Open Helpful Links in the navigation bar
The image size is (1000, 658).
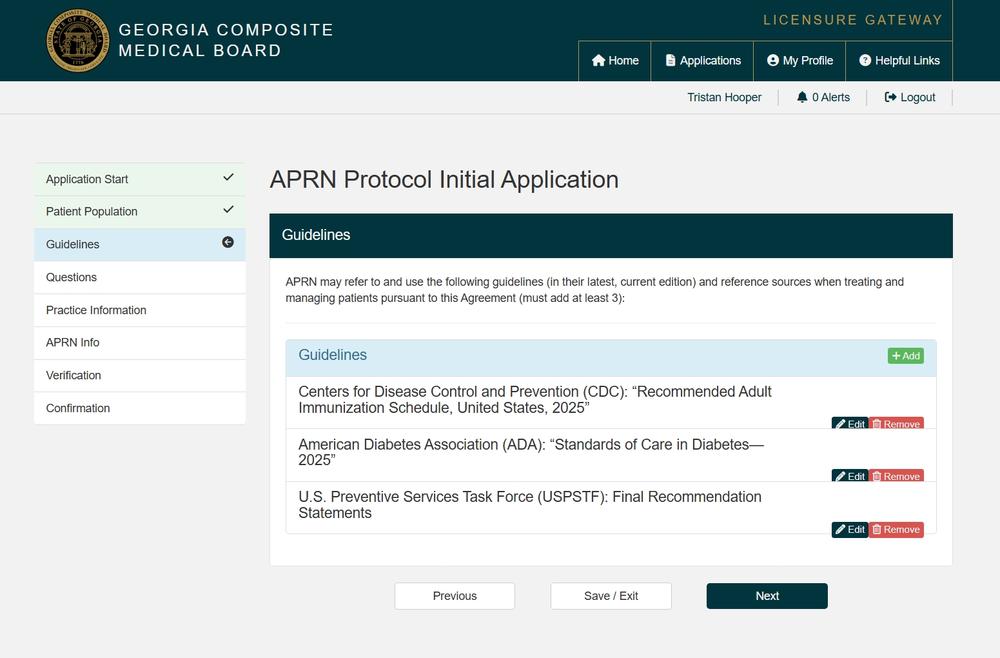[x=899, y=61]
